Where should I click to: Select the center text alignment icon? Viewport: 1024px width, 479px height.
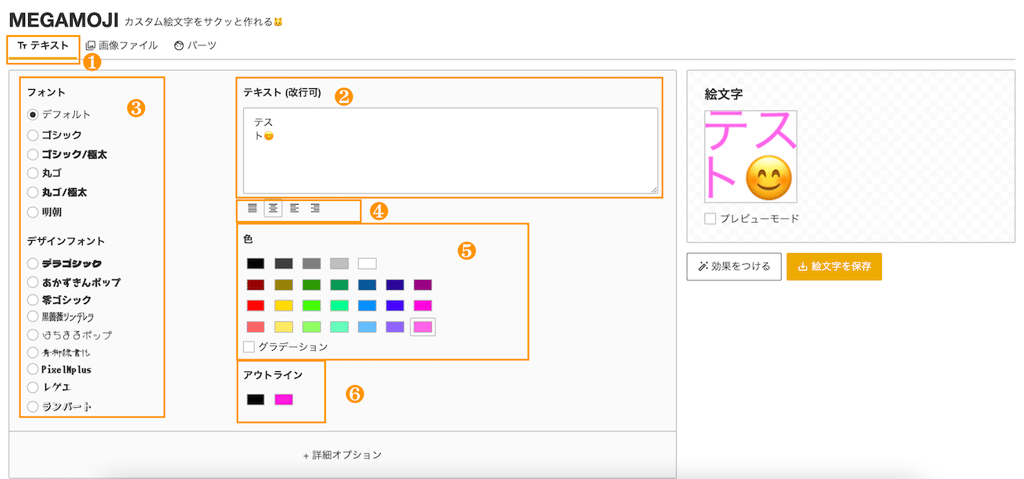coord(273,208)
